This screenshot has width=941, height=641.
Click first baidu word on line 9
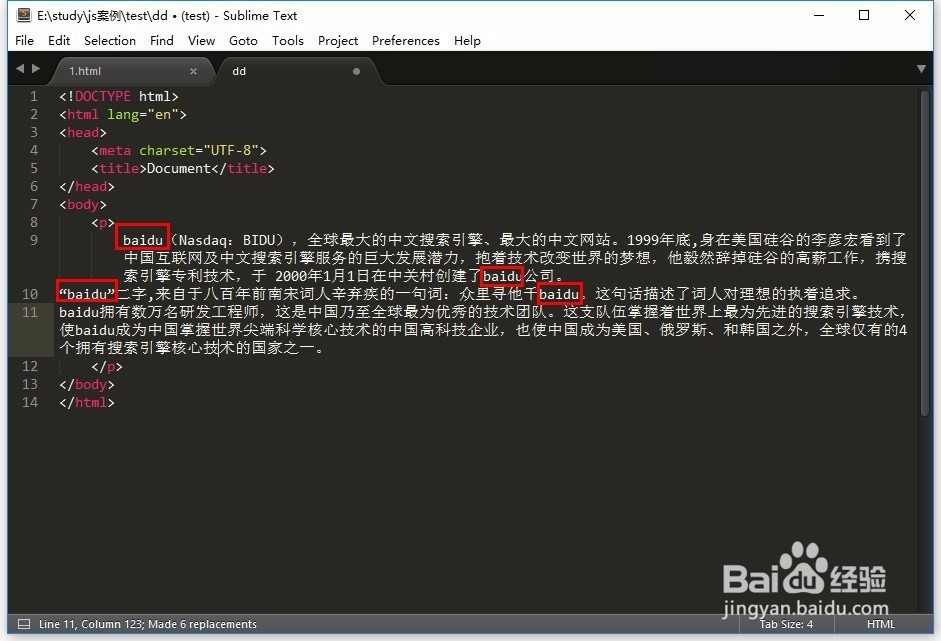pyautogui.click(x=143, y=240)
